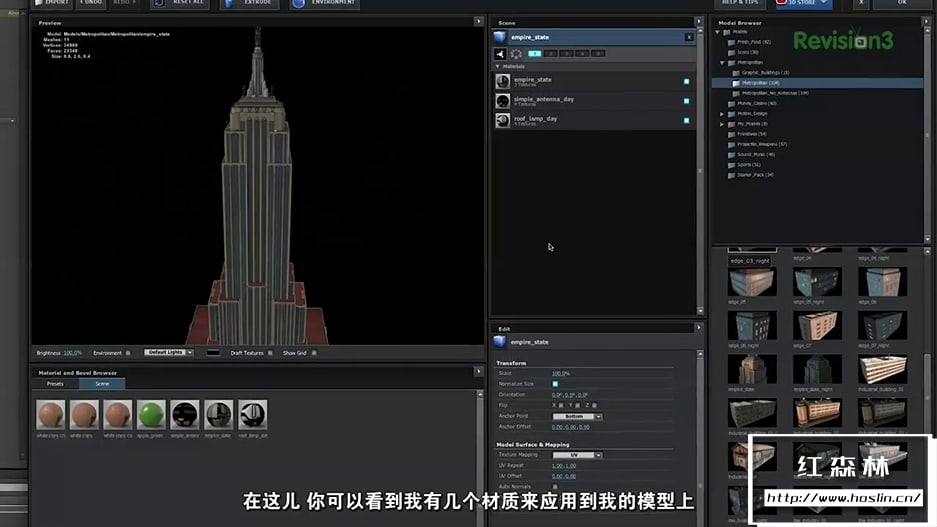Select the simple_antenna material sphere in browser
The image size is (937, 527).
[185, 415]
